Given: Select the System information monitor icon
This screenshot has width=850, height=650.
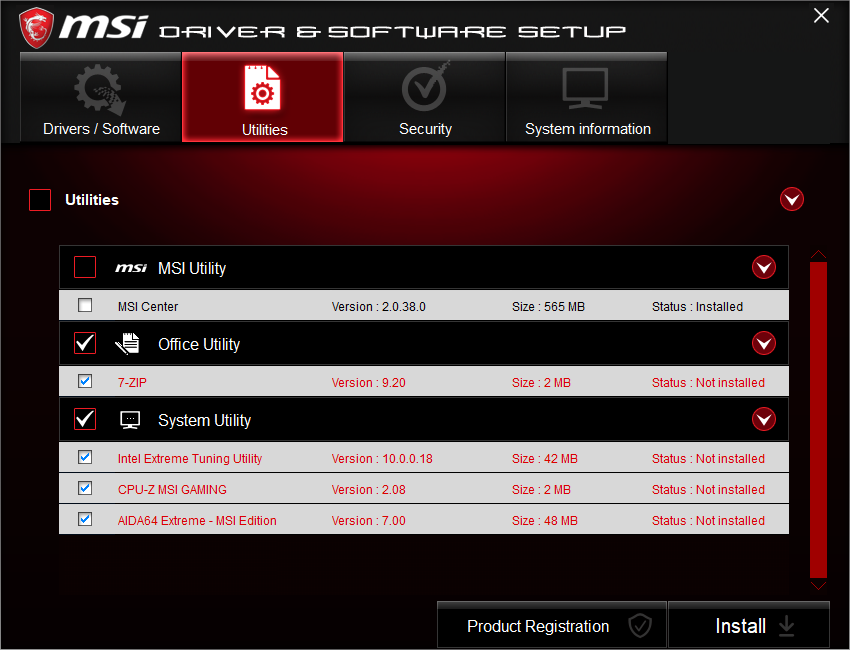Looking at the screenshot, I should 587,88.
